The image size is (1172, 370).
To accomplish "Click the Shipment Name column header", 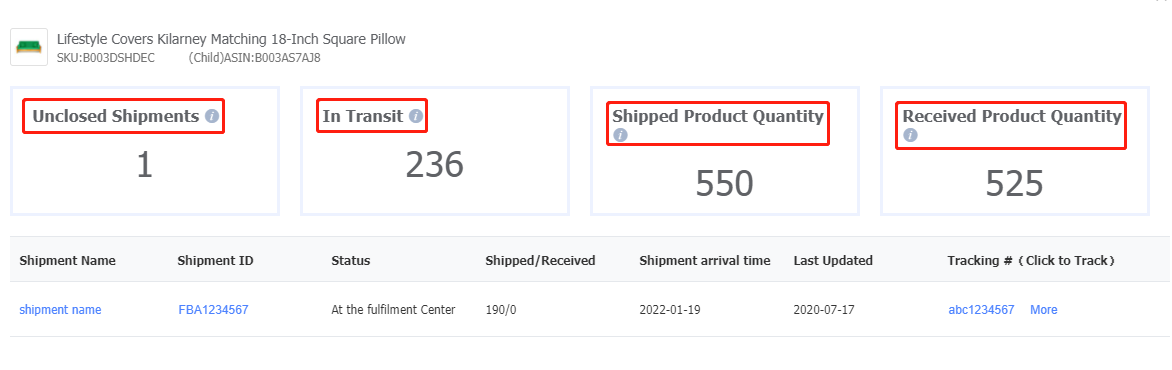I will (67, 261).
